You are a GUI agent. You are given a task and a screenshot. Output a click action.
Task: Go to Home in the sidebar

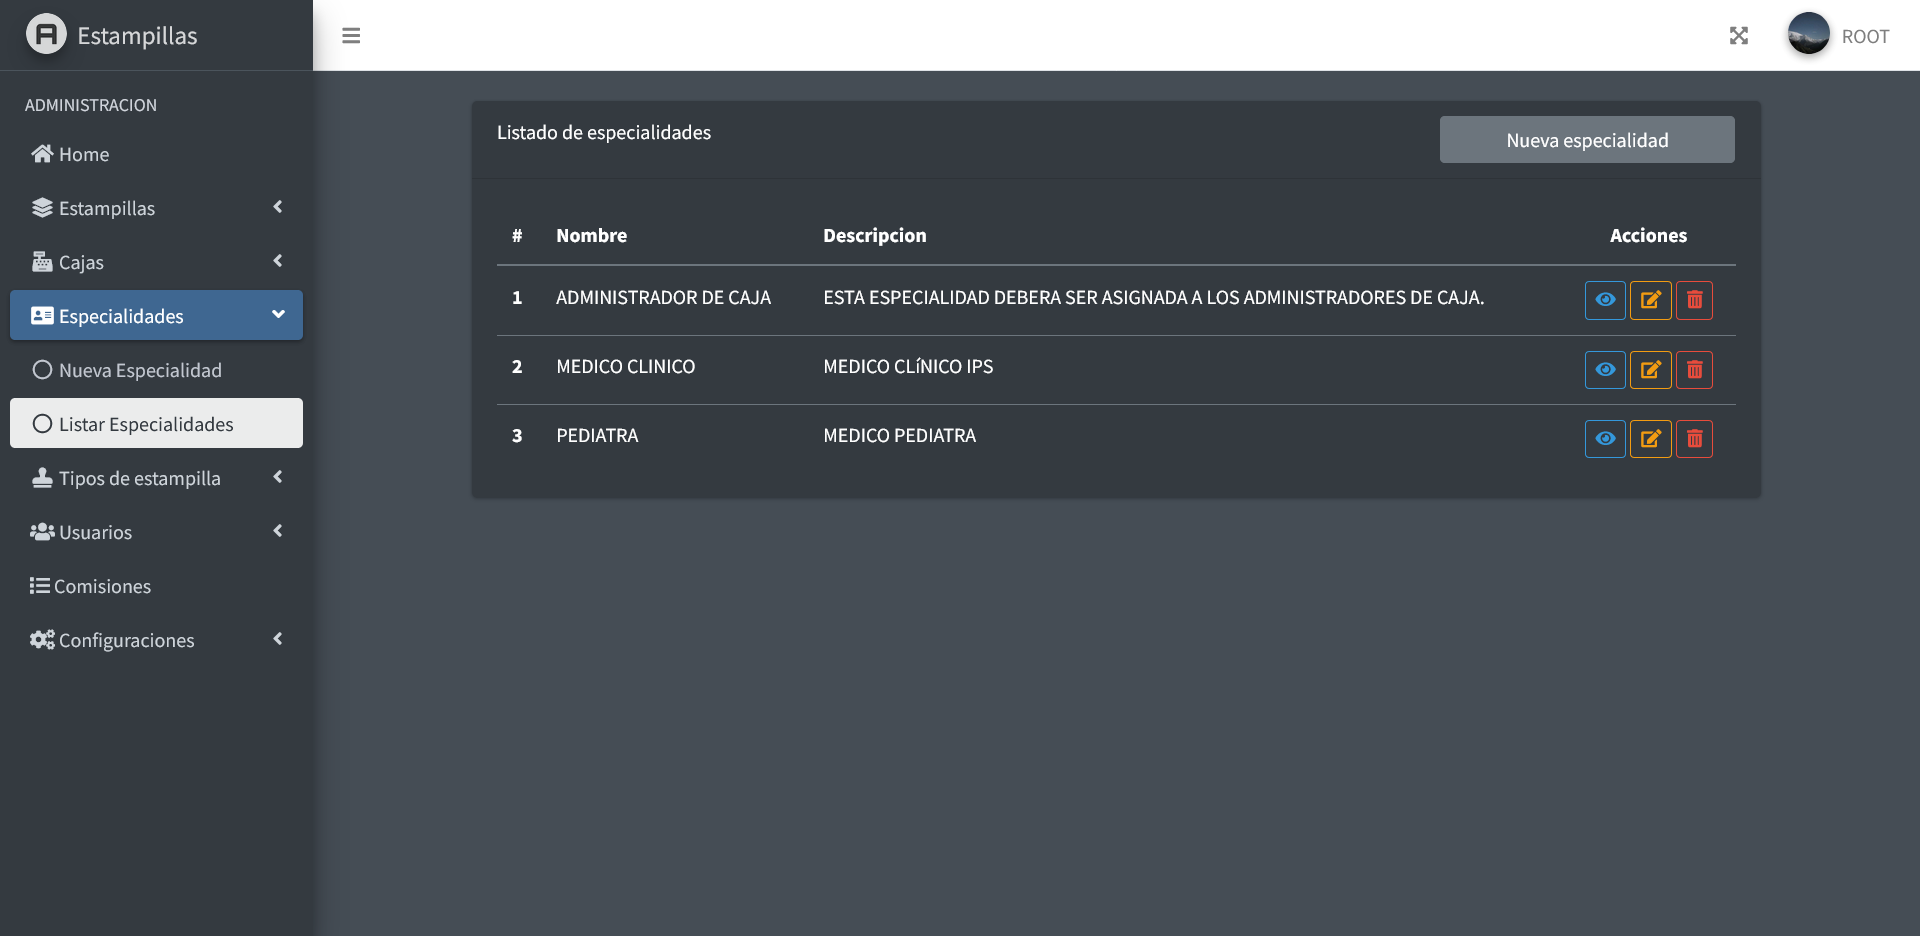click(x=84, y=154)
